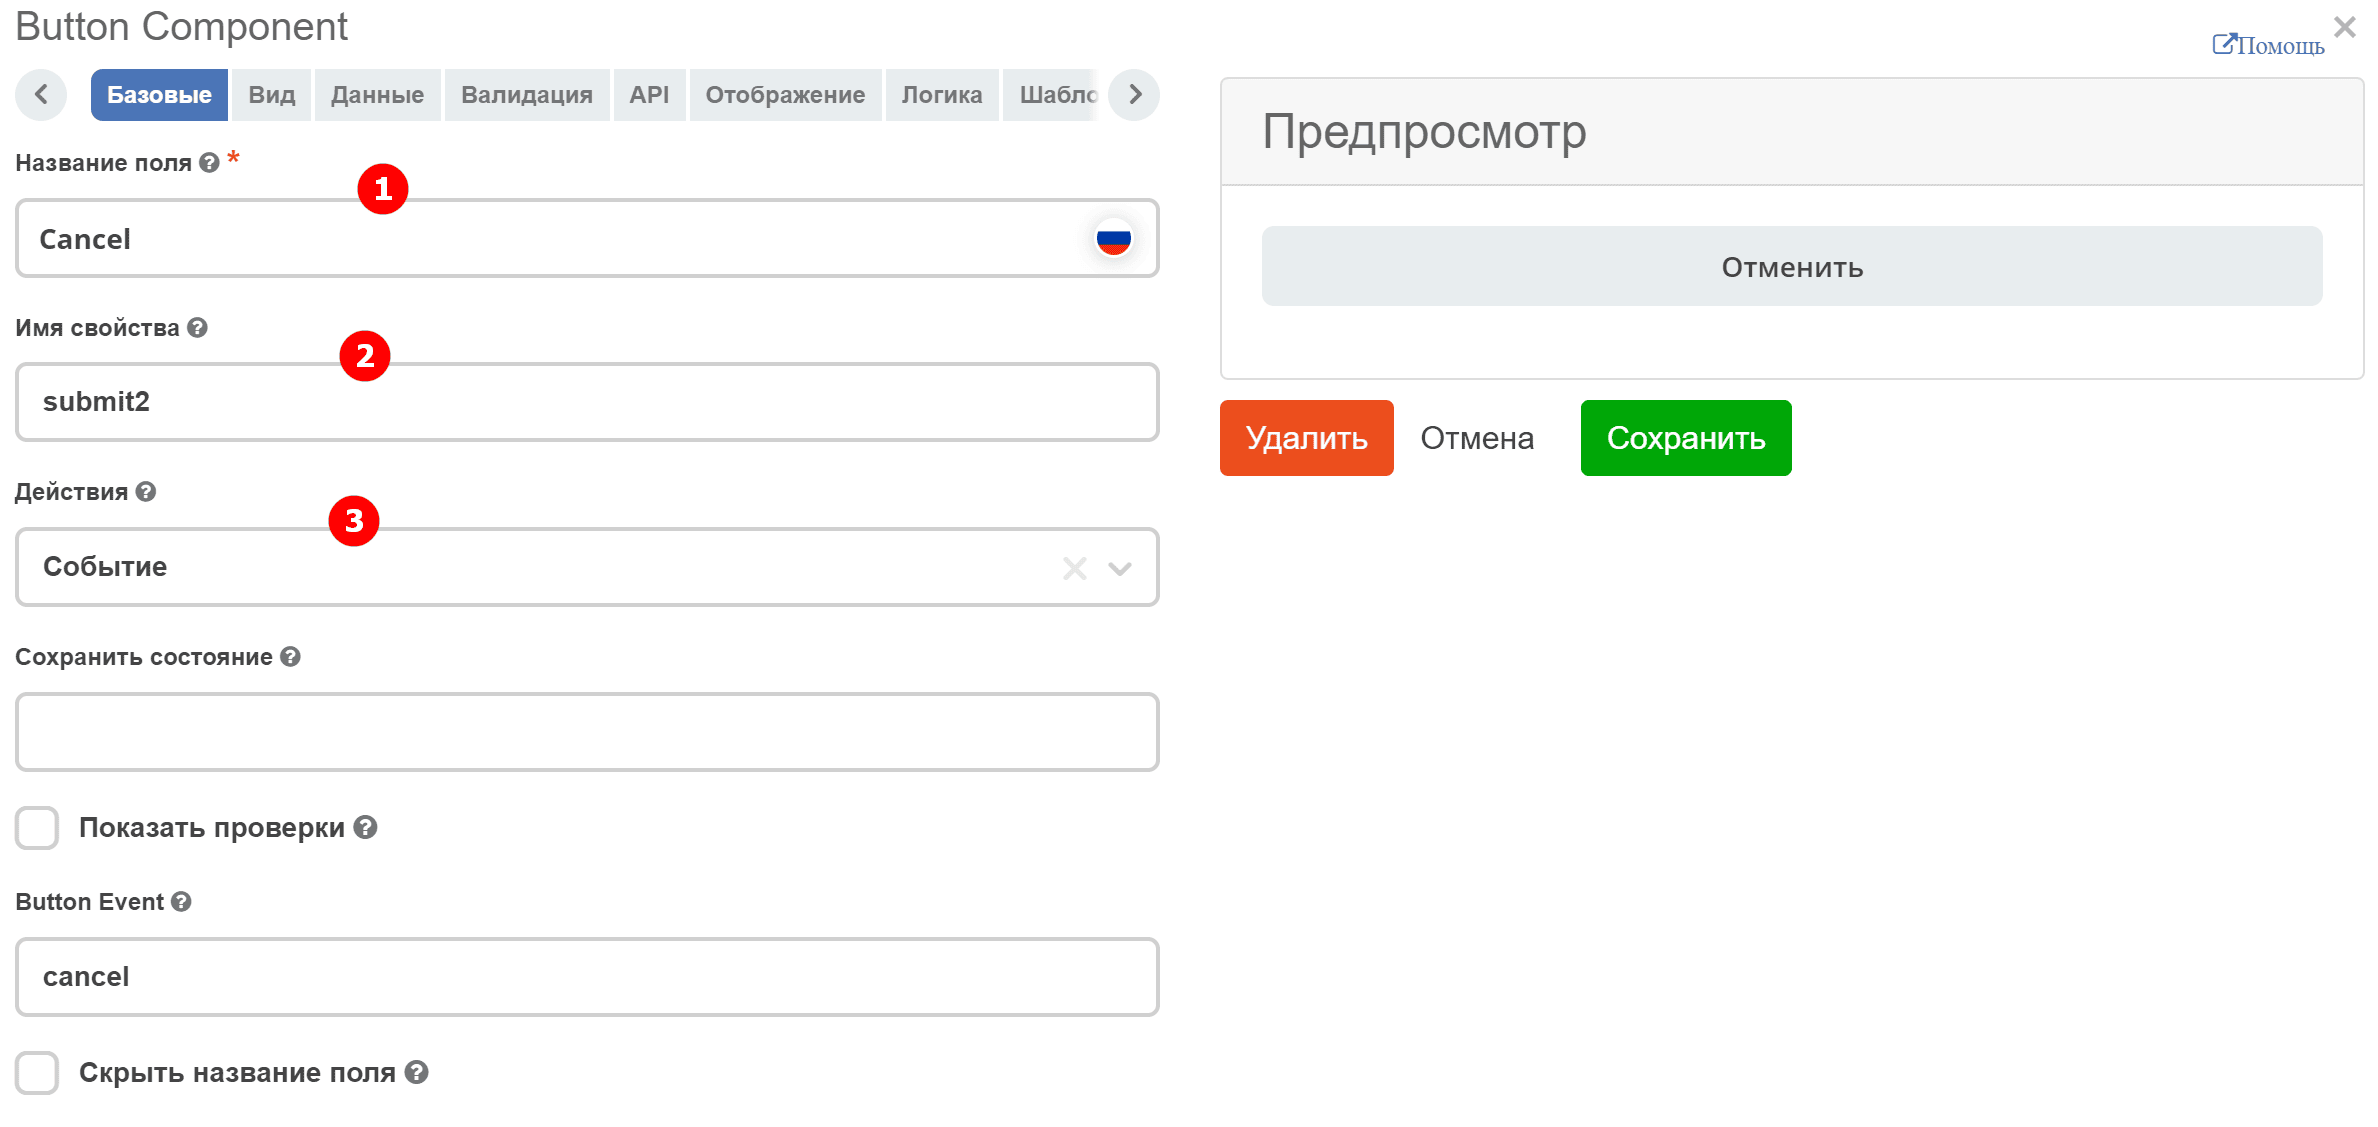Clear the Событие selection with X
Image resolution: width=2378 pixels, height=1127 pixels.
1075,569
